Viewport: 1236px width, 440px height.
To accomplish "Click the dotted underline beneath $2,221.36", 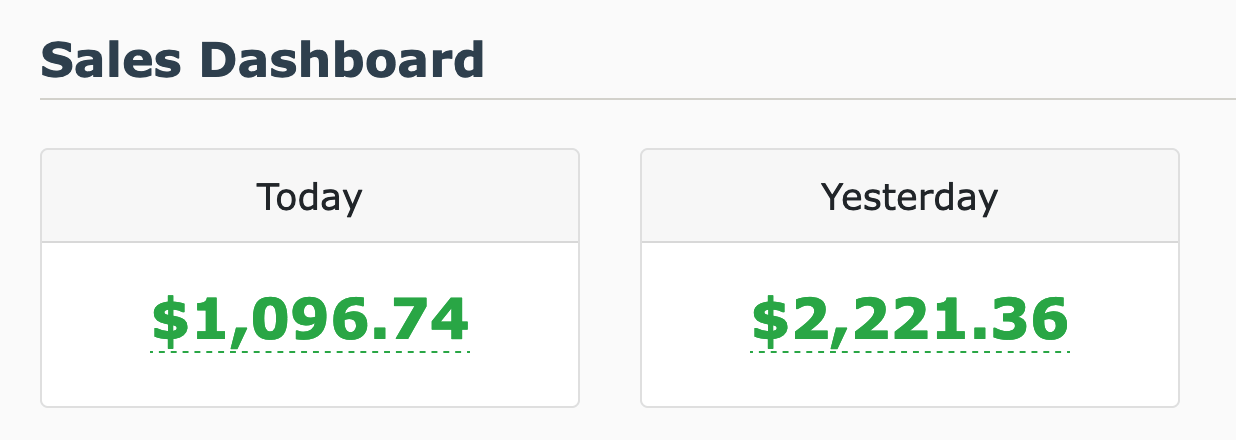I will coord(909,352).
